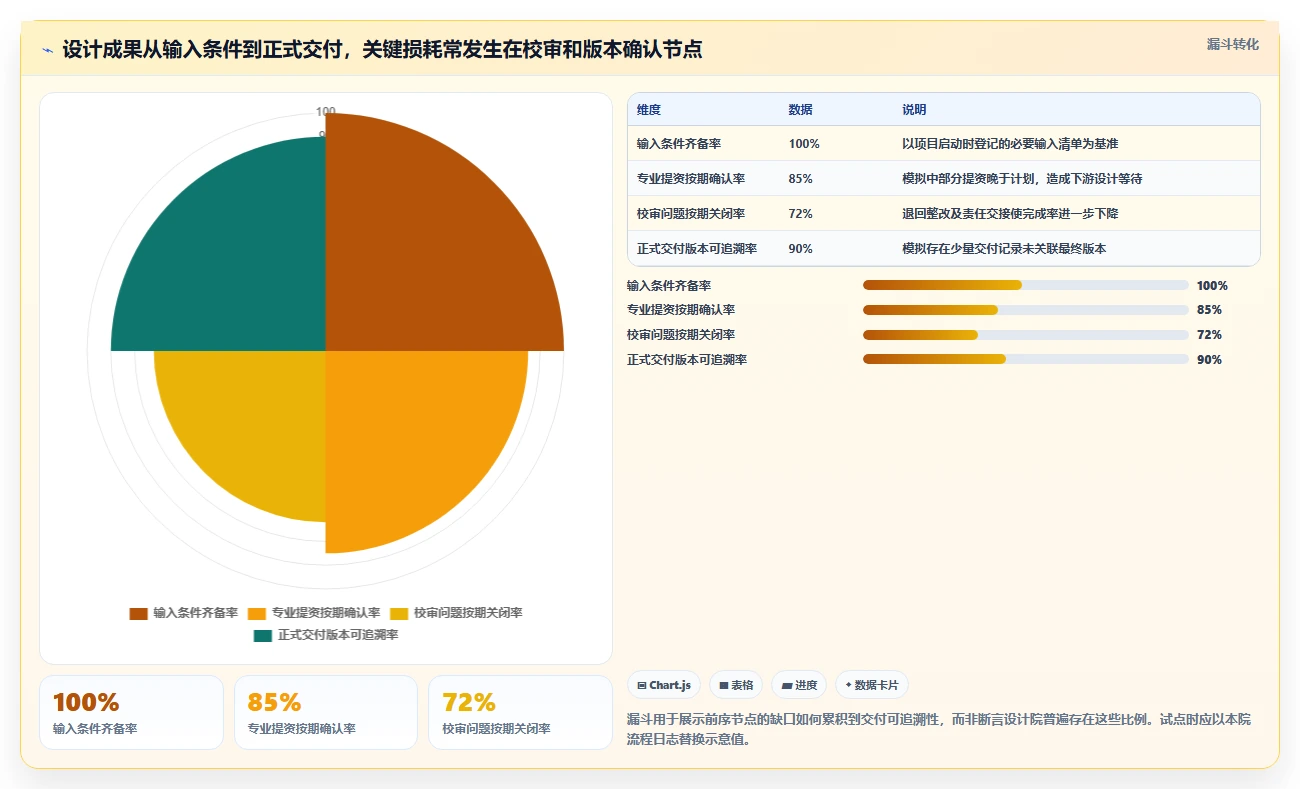Click the 85% value beside the progress bar
This screenshot has width=1300, height=789.
pyautogui.click(x=1209, y=310)
